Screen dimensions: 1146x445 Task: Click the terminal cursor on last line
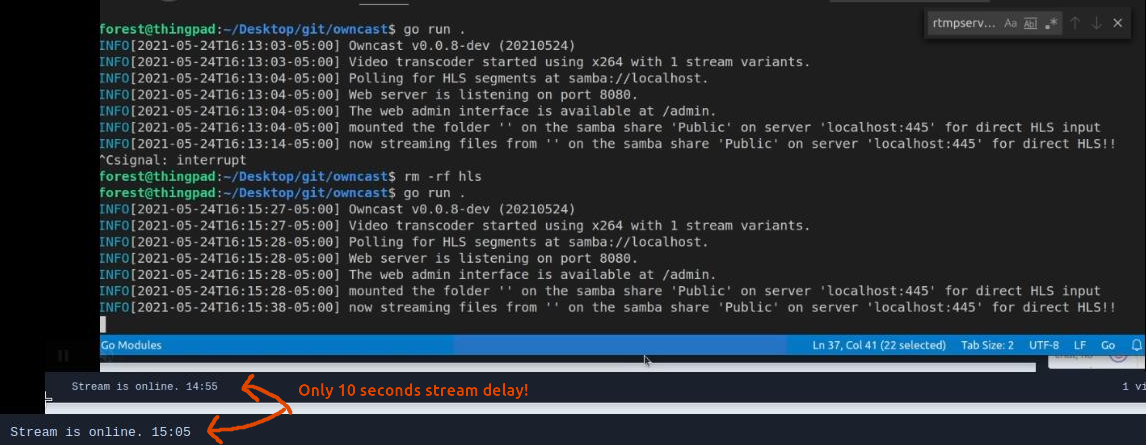click(x=103, y=324)
